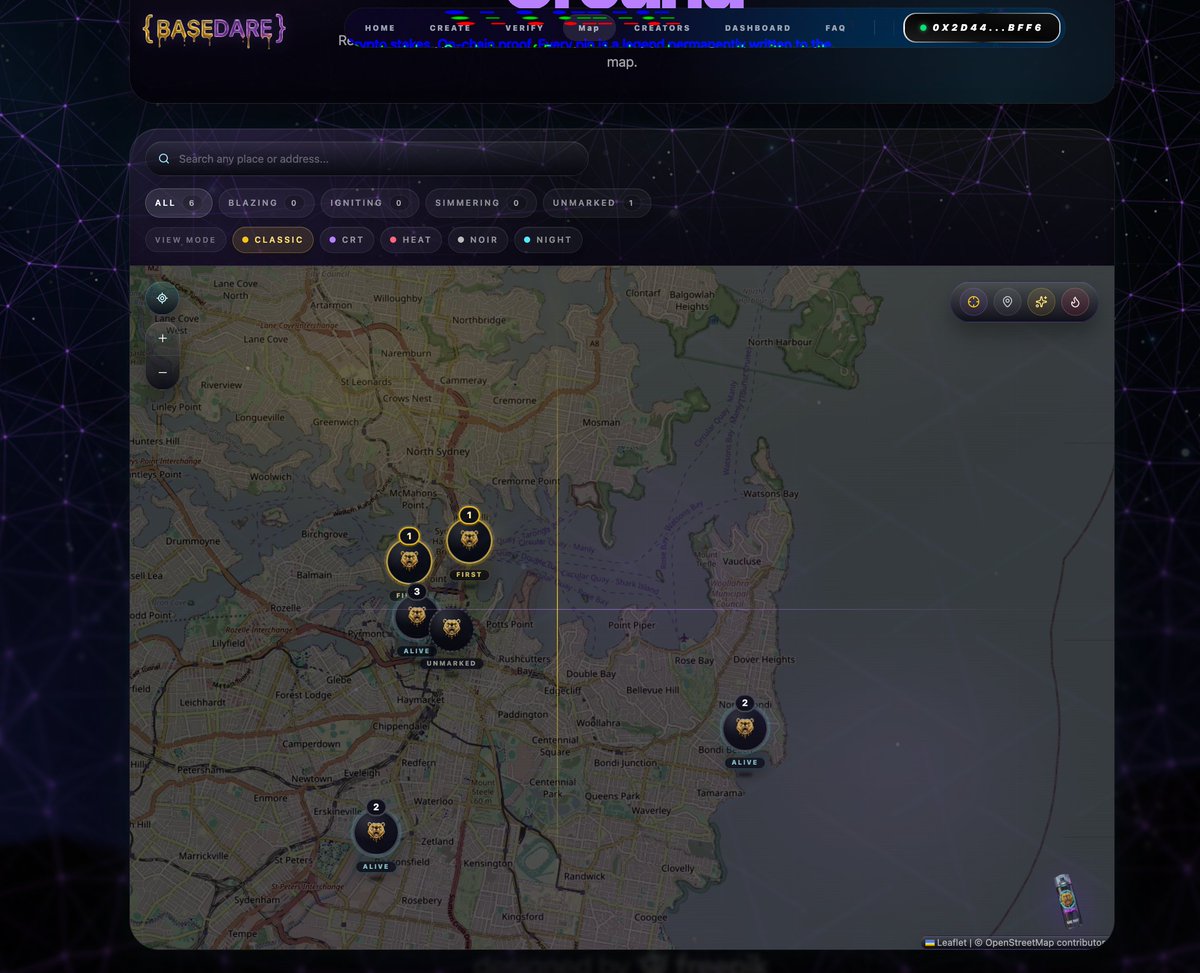The height and width of the screenshot is (973, 1200).
Task: Open bear marker labeled UNMARKED
Action: [x=451, y=630]
